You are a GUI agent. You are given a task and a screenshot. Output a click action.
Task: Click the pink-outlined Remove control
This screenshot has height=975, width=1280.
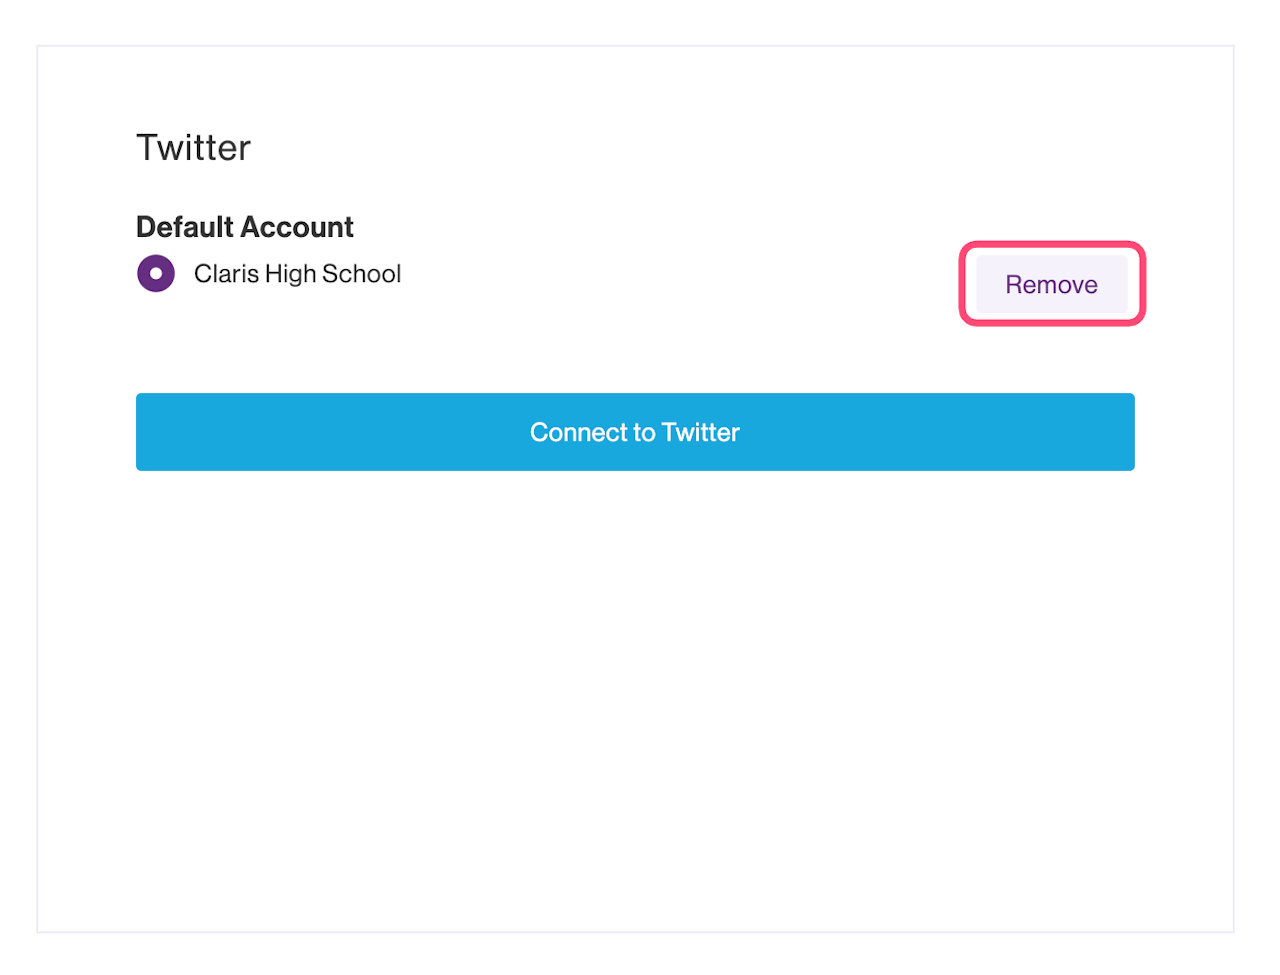pos(1051,284)
